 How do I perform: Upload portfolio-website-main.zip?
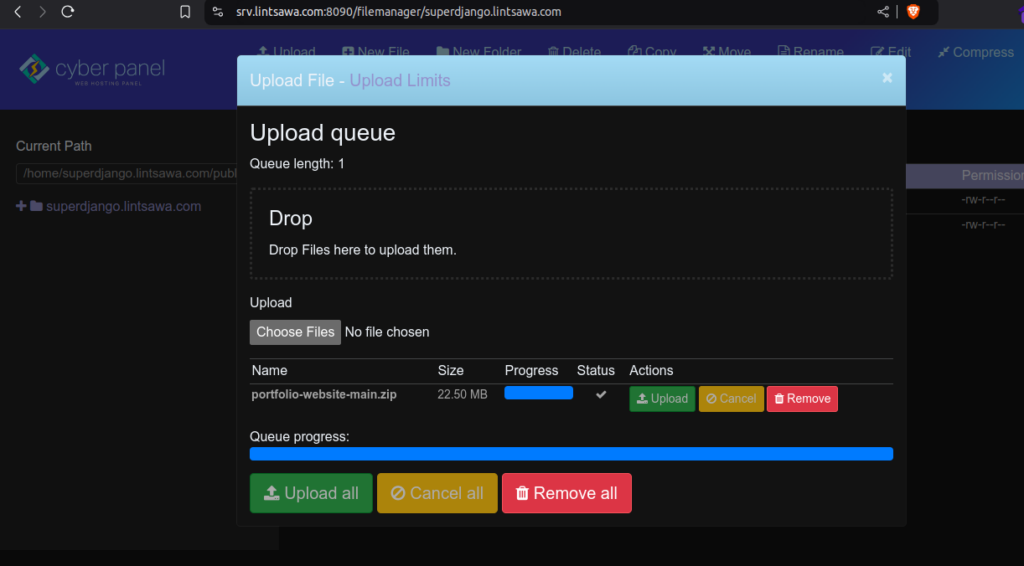(x=662, y=399)
